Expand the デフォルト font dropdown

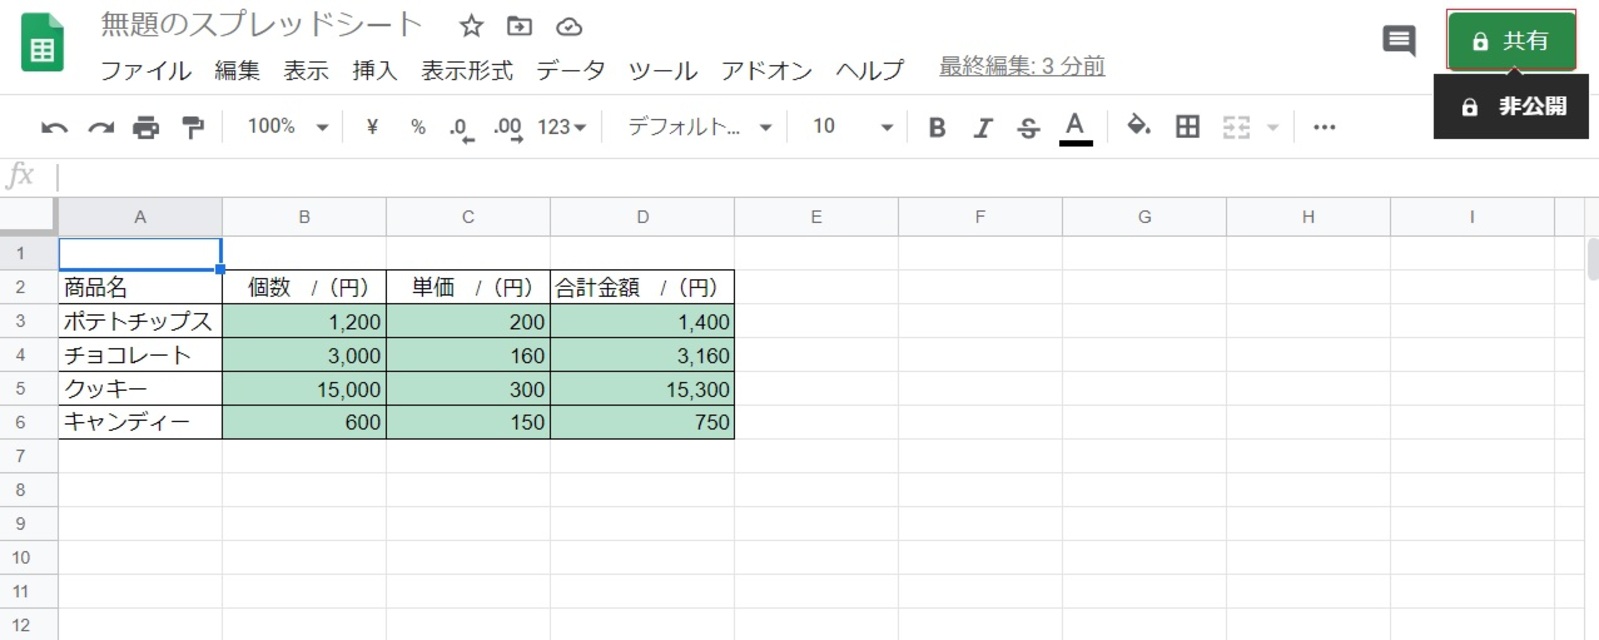coord(699,127)
